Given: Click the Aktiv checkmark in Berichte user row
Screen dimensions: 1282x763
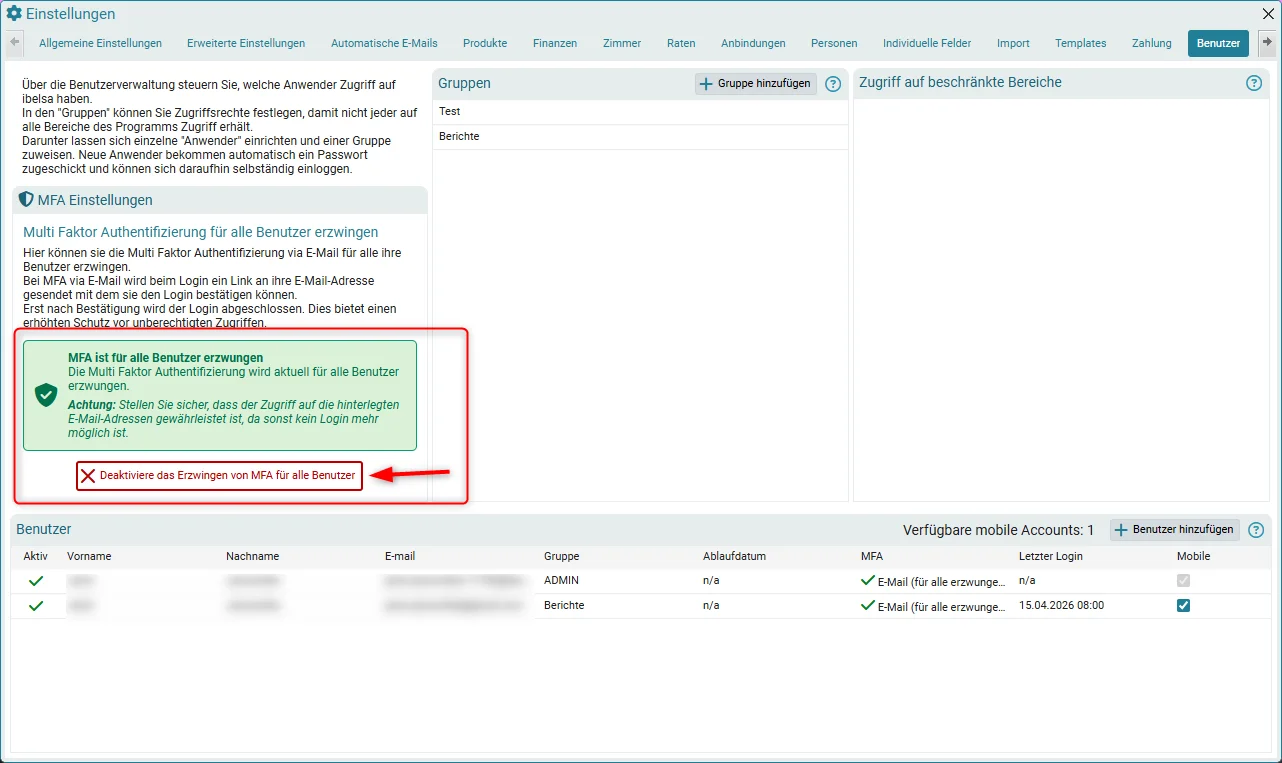Looking at the screenshot, I should [36, 606].
